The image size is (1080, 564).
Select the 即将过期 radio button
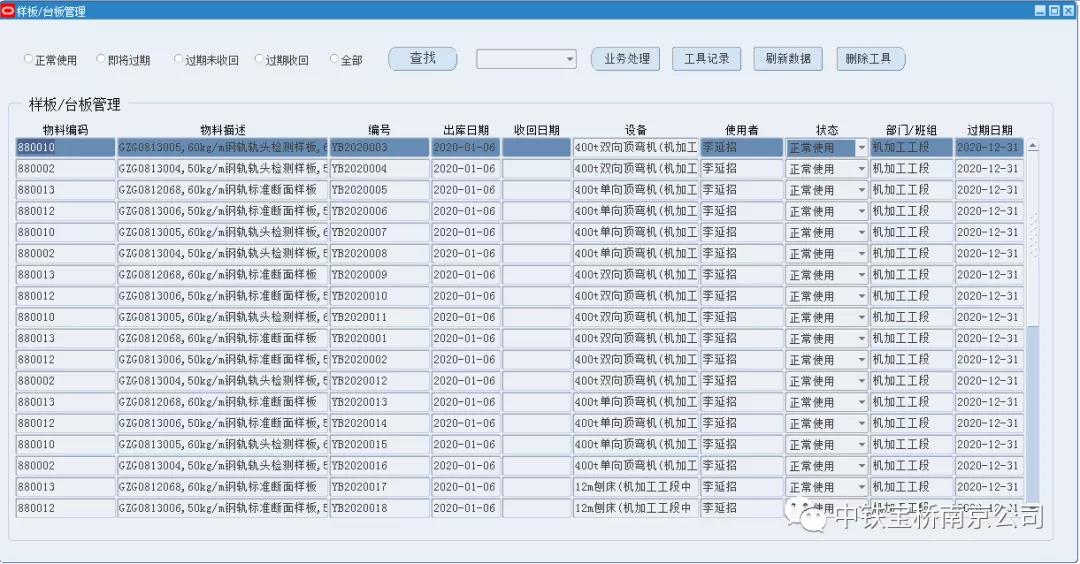tap(101, 59)
